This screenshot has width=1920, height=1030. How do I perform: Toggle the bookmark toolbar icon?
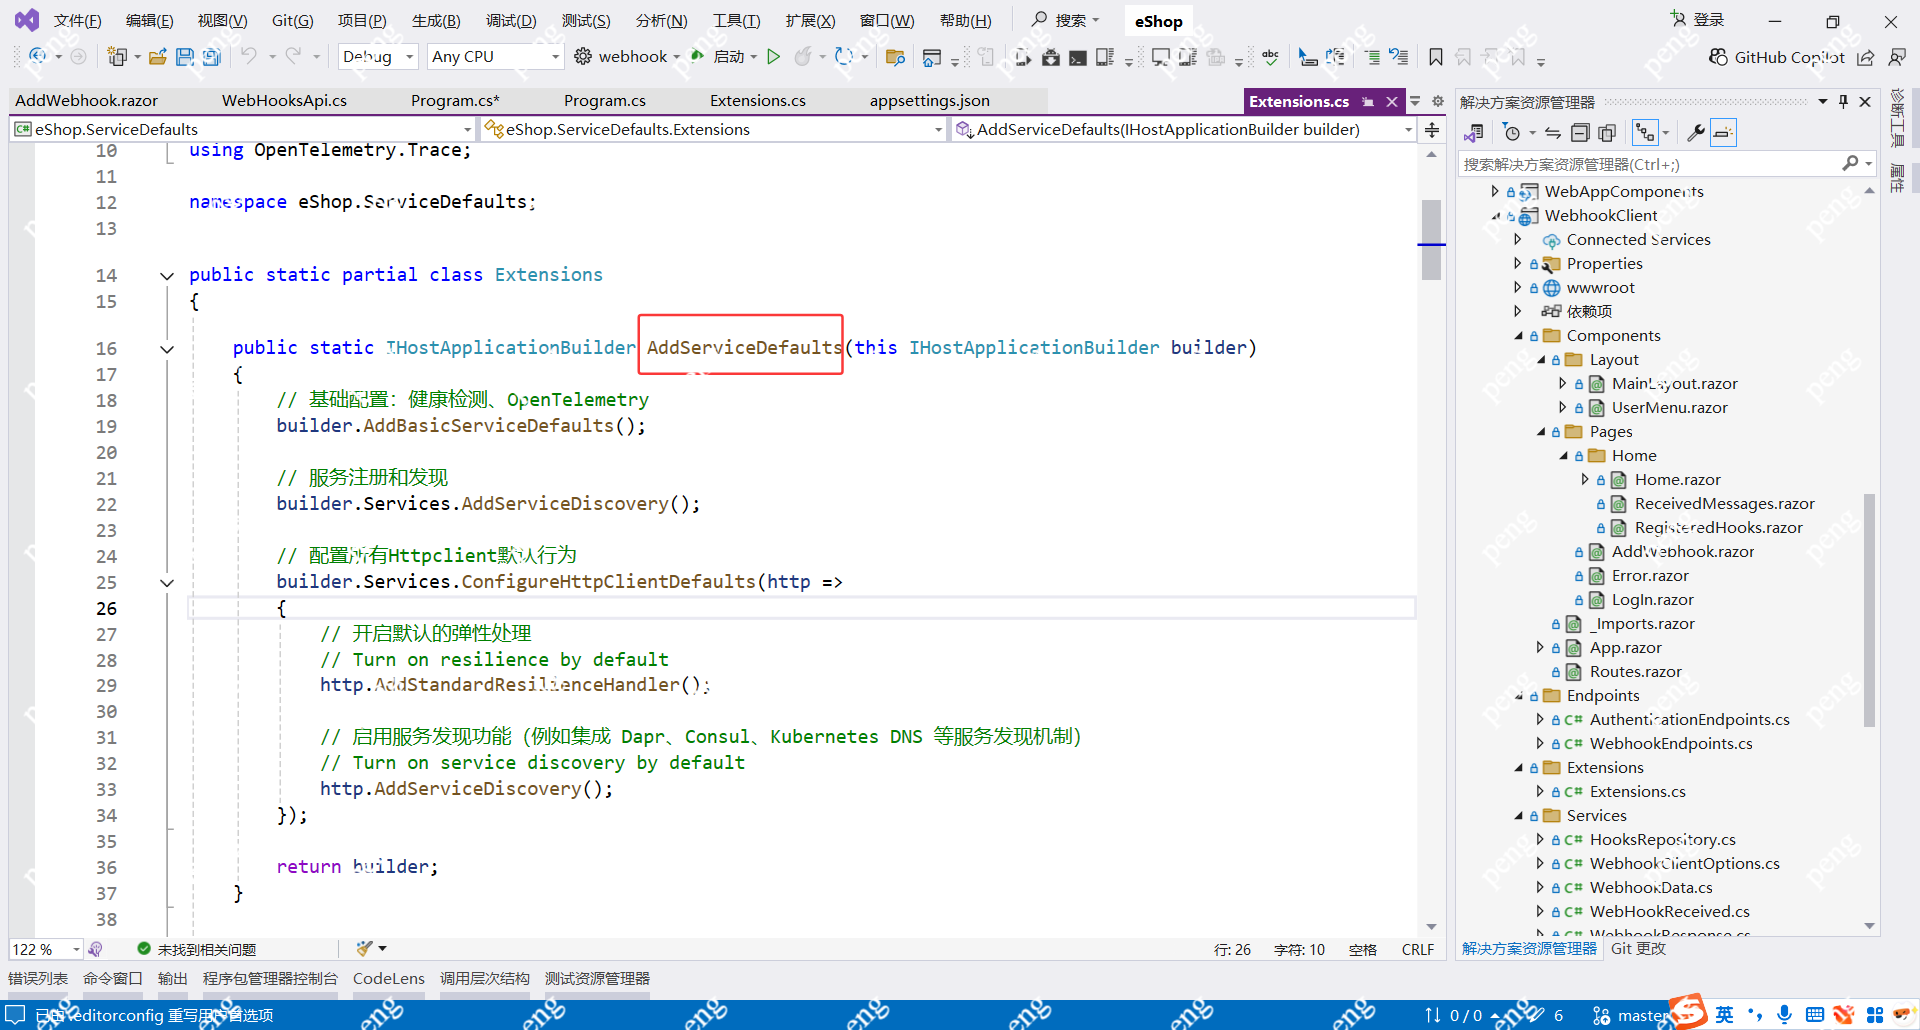(1436, 57)
